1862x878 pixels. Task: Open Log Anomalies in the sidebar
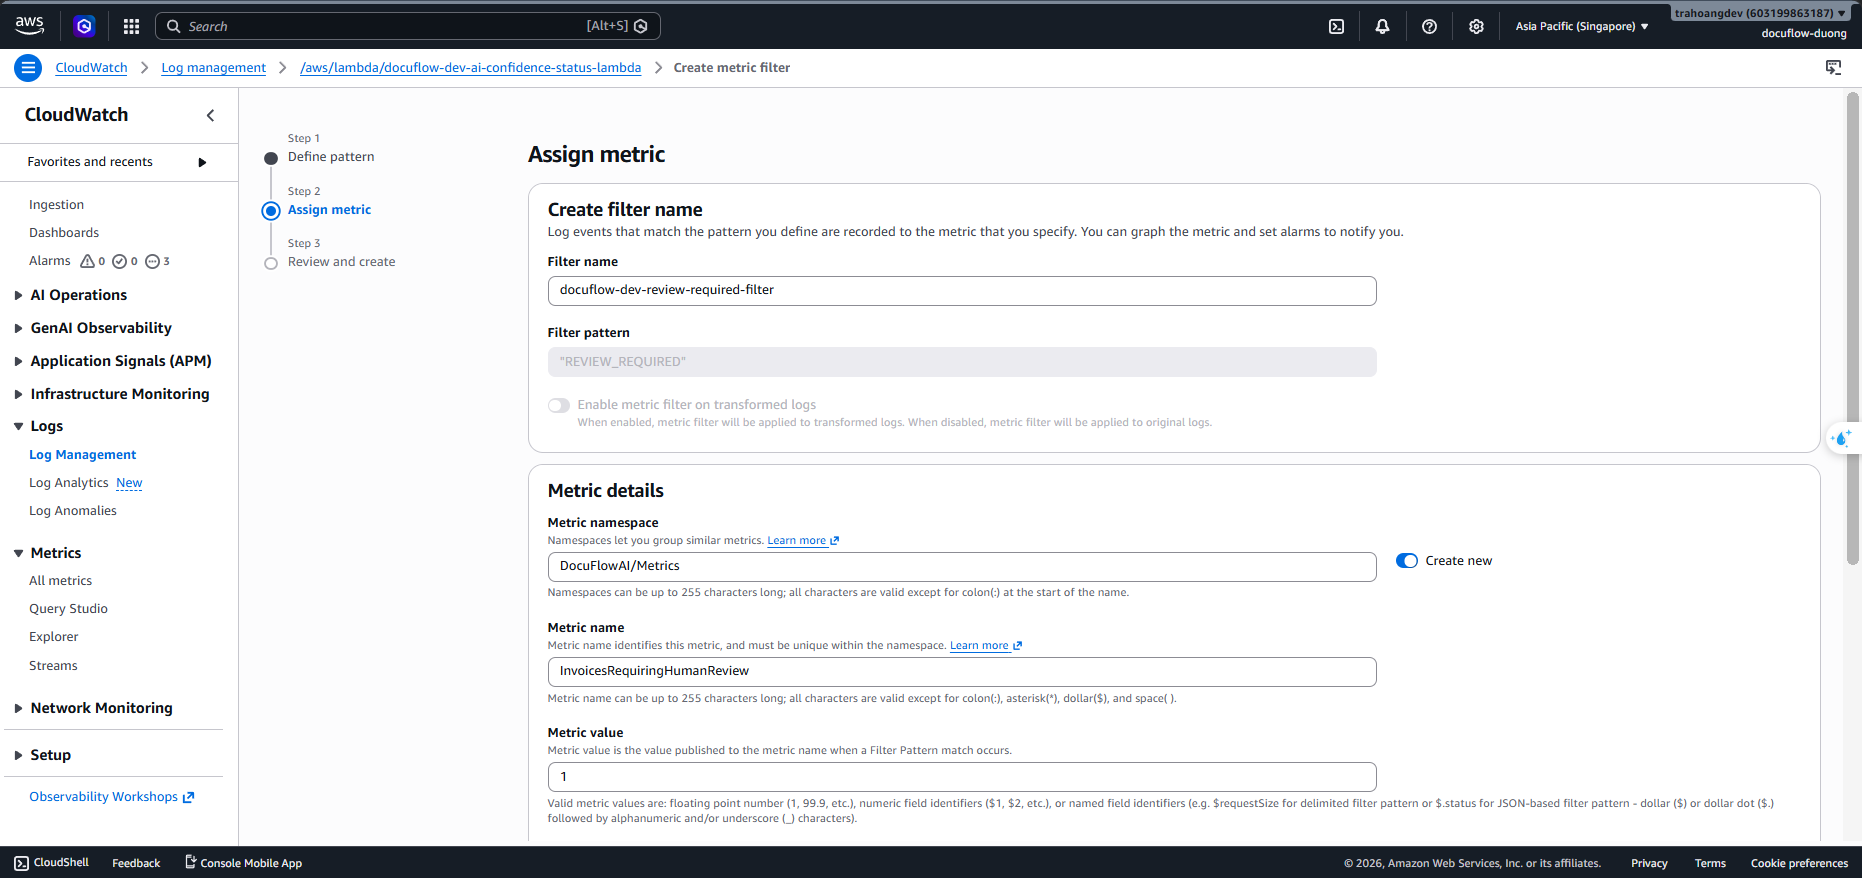coord(73,511)
